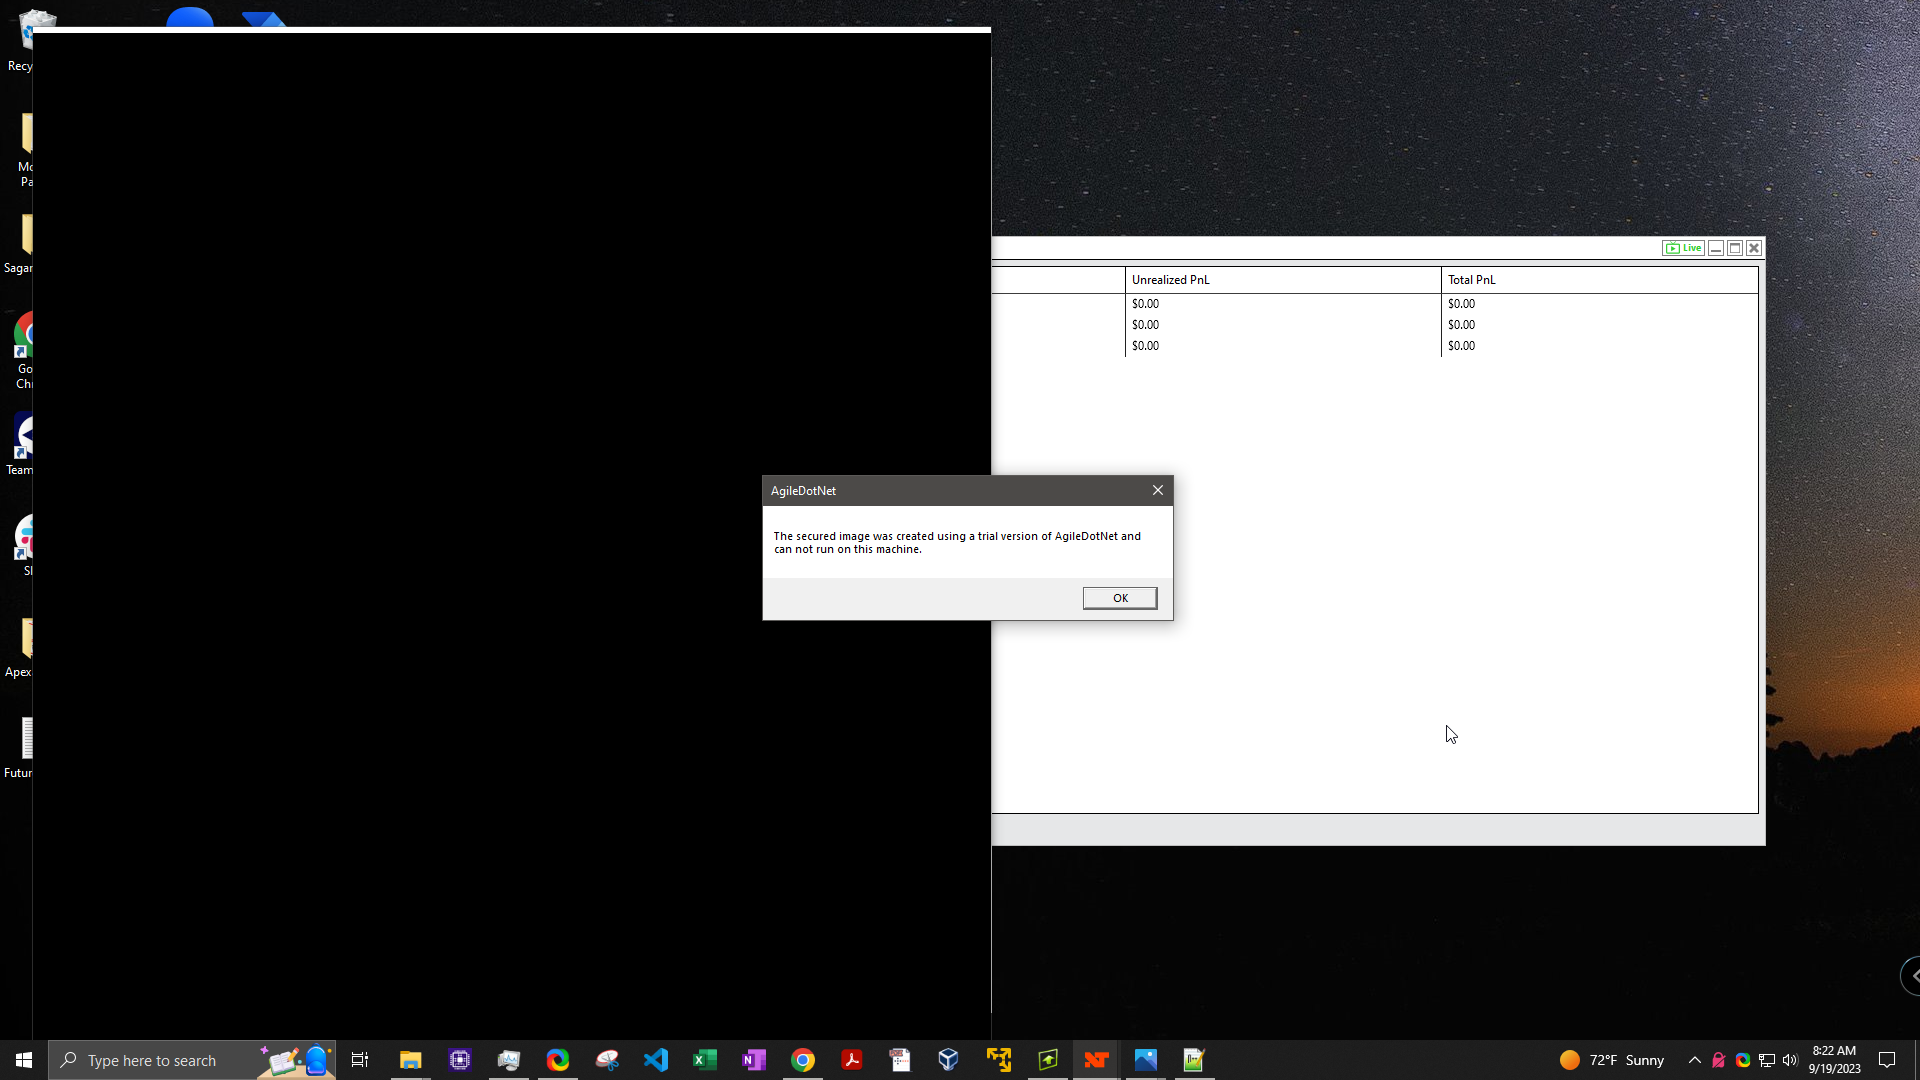Open Adobe Acrobat from the taskbar
The height and width of the screenshot is (1080, 1920).
pos(852,1060)
